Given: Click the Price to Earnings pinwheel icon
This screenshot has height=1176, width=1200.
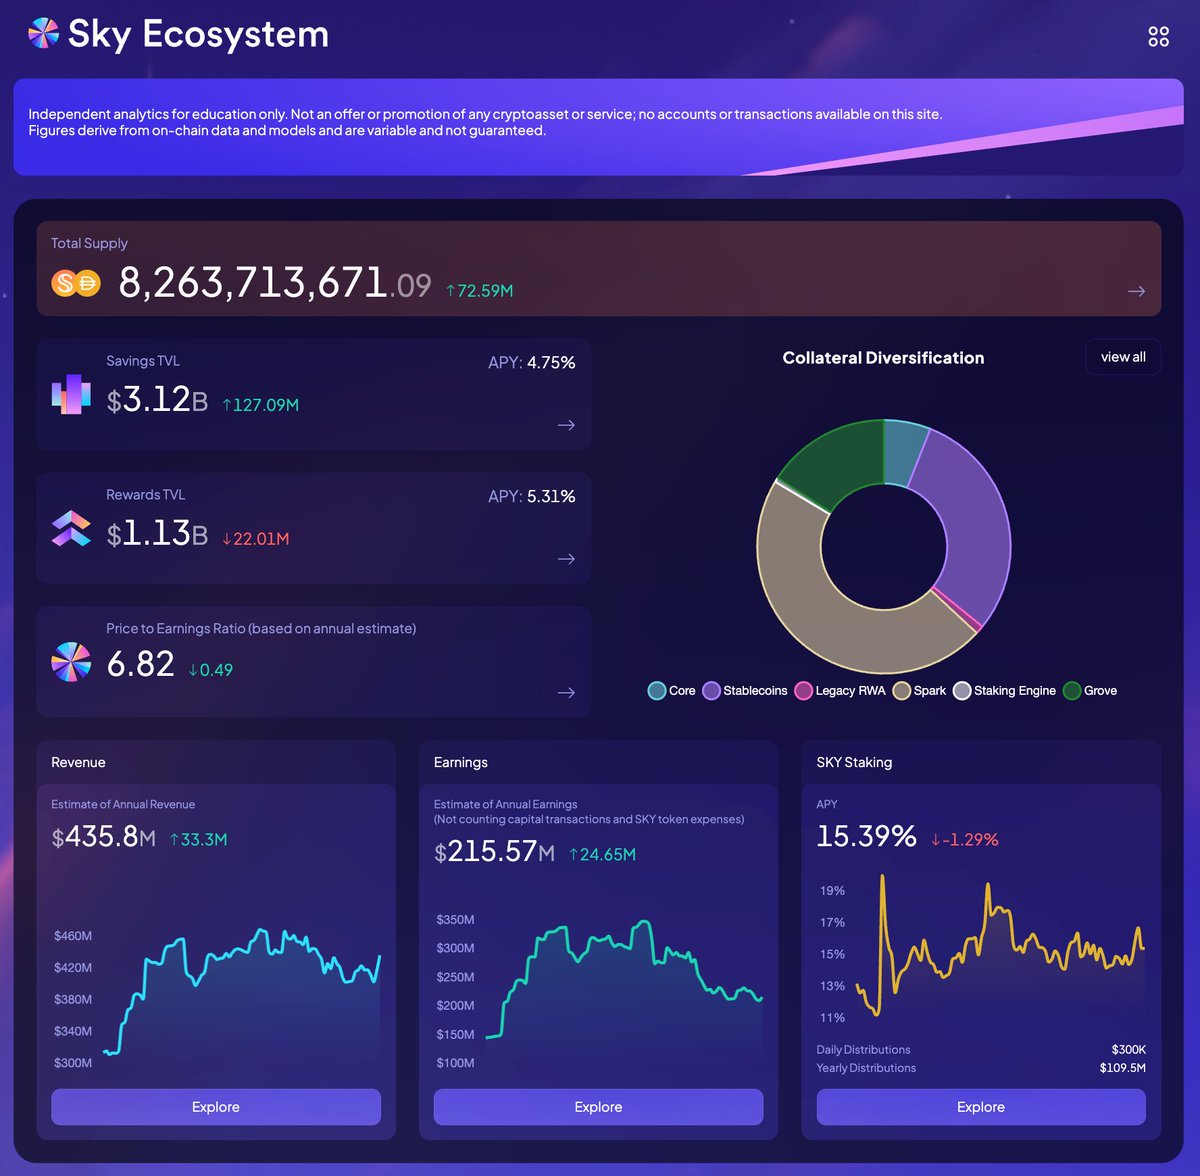Looking at the screenshot, I should coord(71,662).
